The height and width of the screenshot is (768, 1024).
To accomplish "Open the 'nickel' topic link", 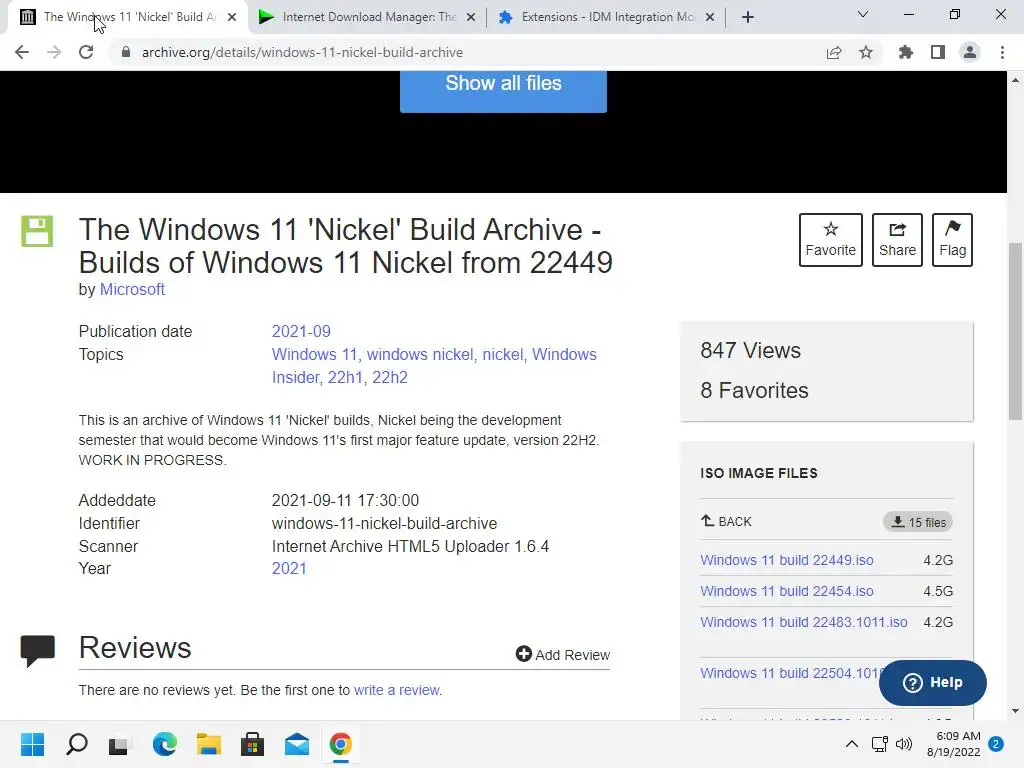I will [502, 354].
